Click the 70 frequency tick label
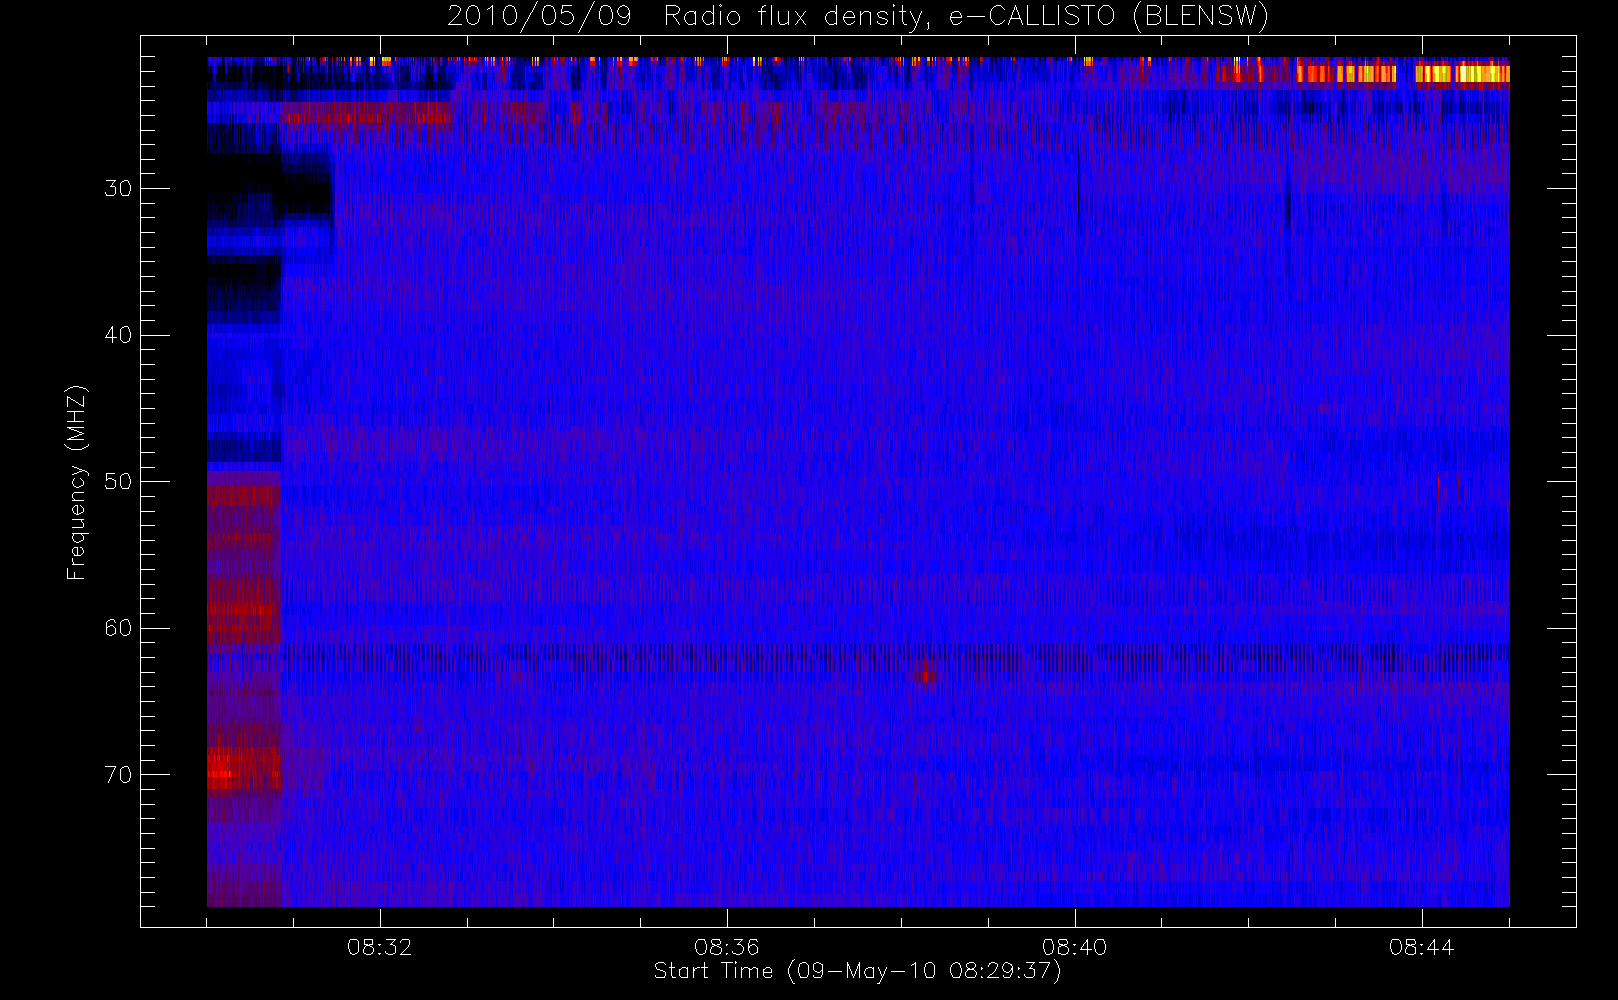The height and width of the screenshot is (1000, 1618). [118, 775]
